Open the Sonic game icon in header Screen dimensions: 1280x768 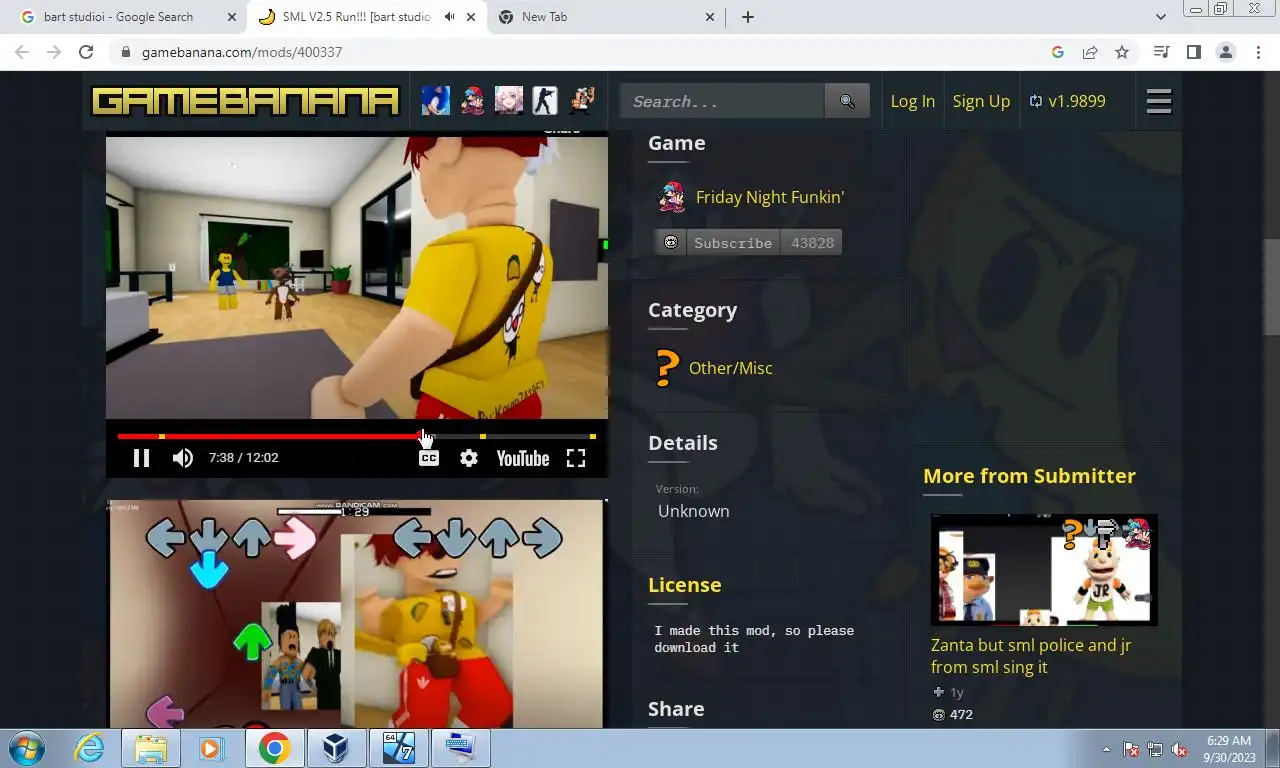point(435,100)
